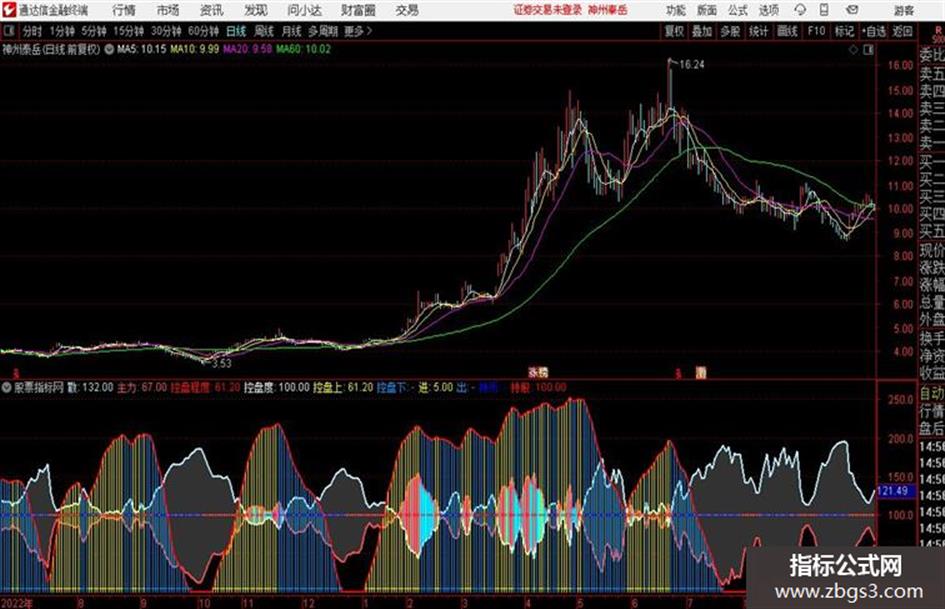Screen dimensions: 945x609
Task: Click the mobile phone icon
Action: coord(824,10)
